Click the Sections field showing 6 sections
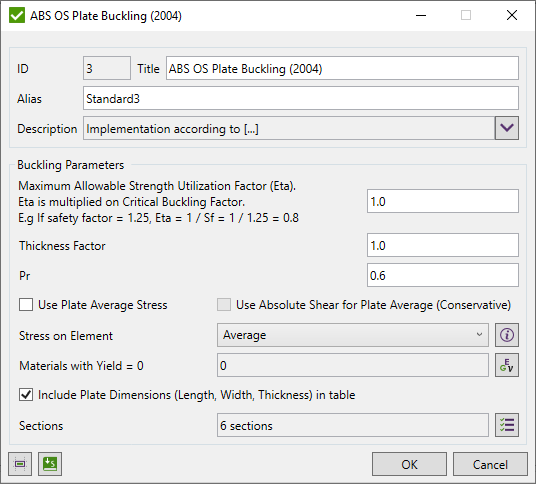The image size is (536, 484). (352, 425)
